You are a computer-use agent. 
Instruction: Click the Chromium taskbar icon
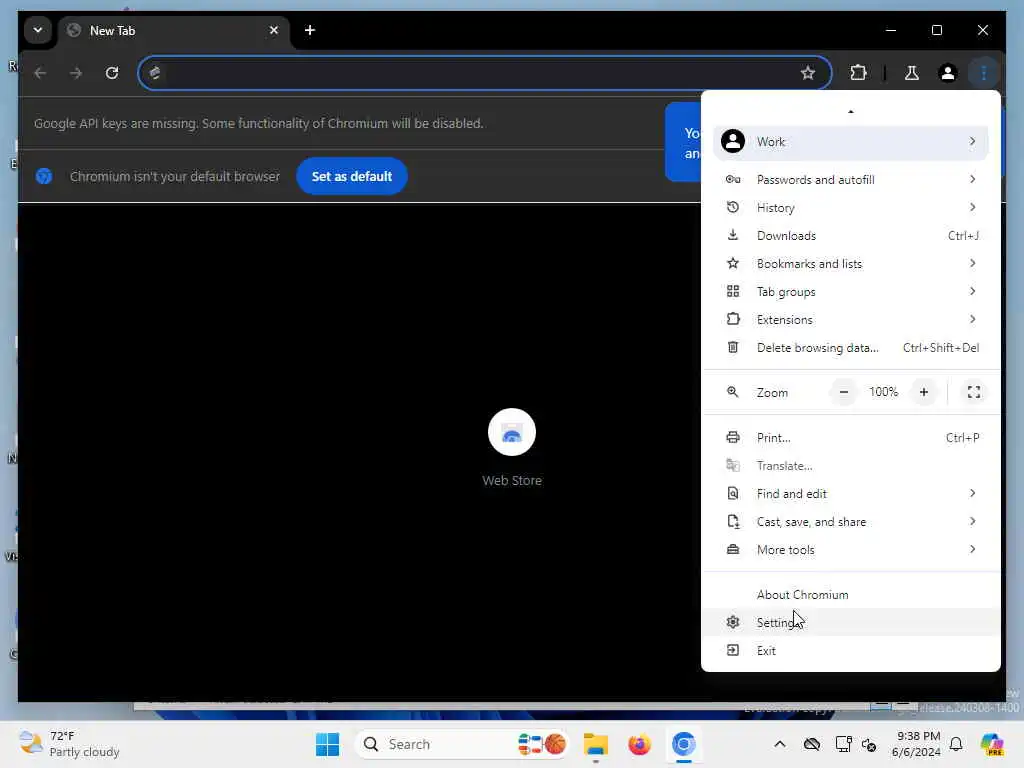683,744
